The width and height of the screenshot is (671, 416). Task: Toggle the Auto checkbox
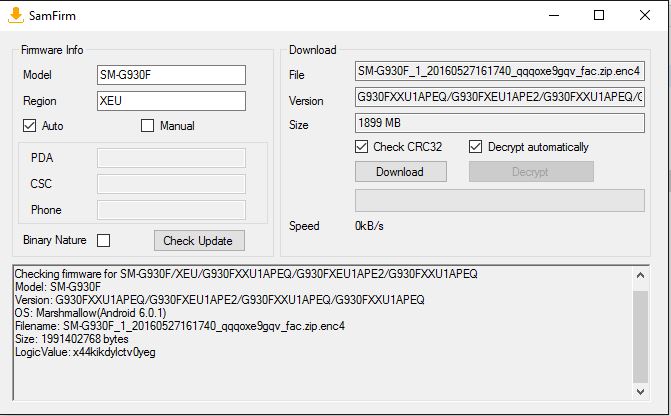pyautogui.click(x=30, y=126)
